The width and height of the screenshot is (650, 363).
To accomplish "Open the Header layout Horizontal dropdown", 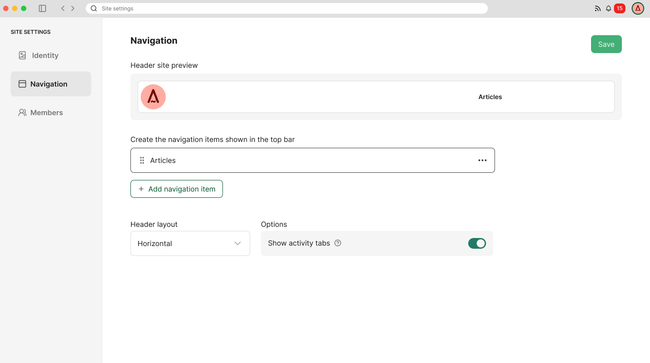I will pyautogui.click(x=190, y=243).
